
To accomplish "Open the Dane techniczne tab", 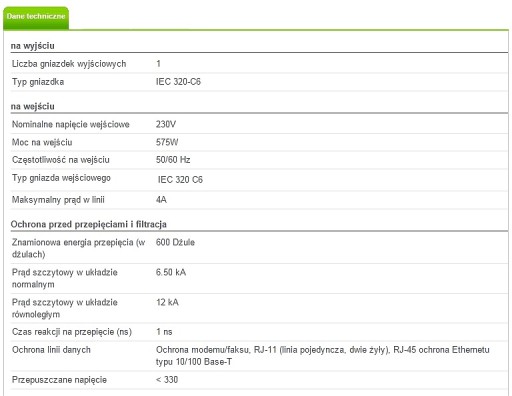I will pyautogui.click(x=36, y=18).
